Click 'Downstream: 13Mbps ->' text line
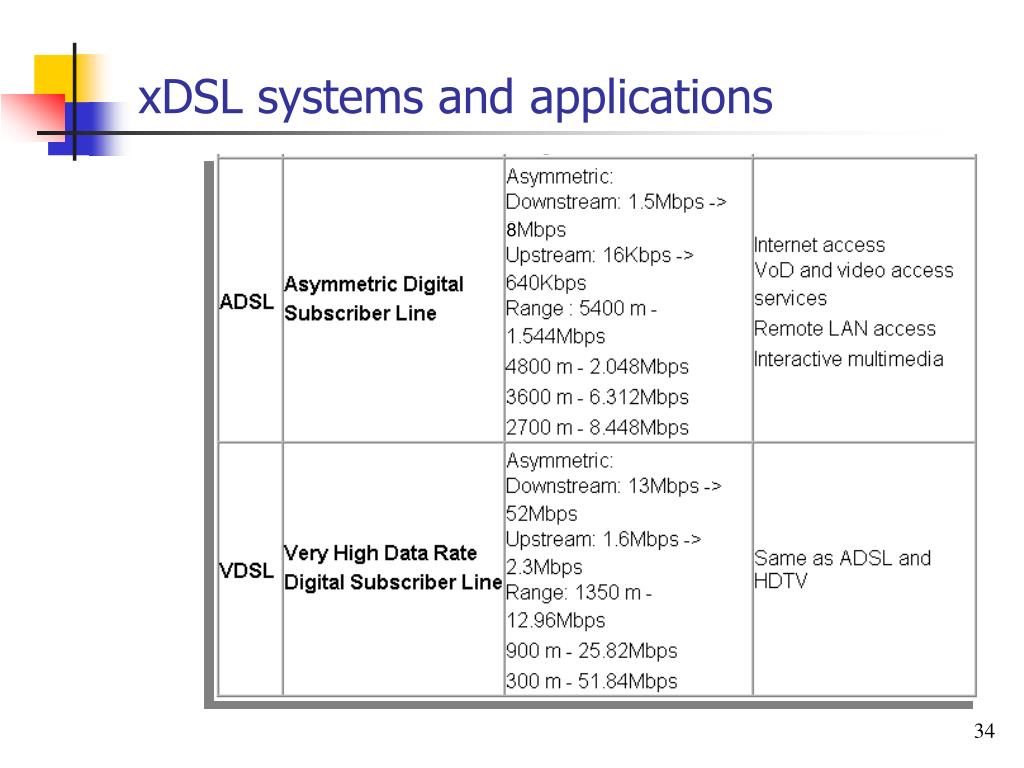1024x768 pixels. [614, 487]
